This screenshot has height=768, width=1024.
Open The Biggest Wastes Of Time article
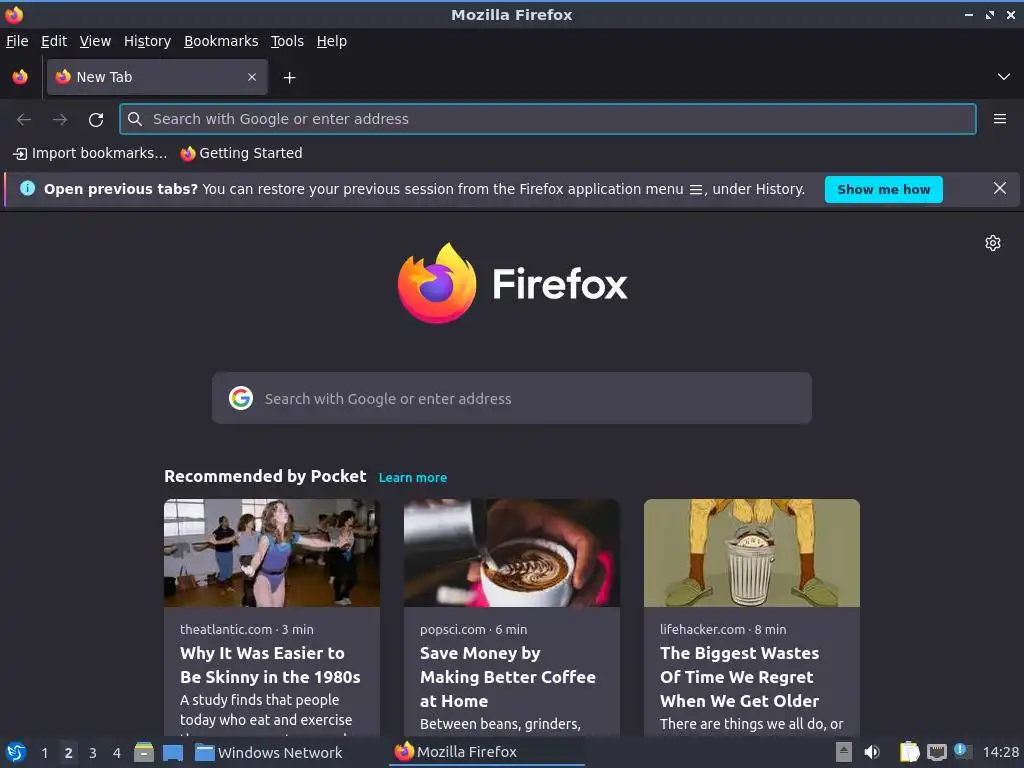(739, 677)
